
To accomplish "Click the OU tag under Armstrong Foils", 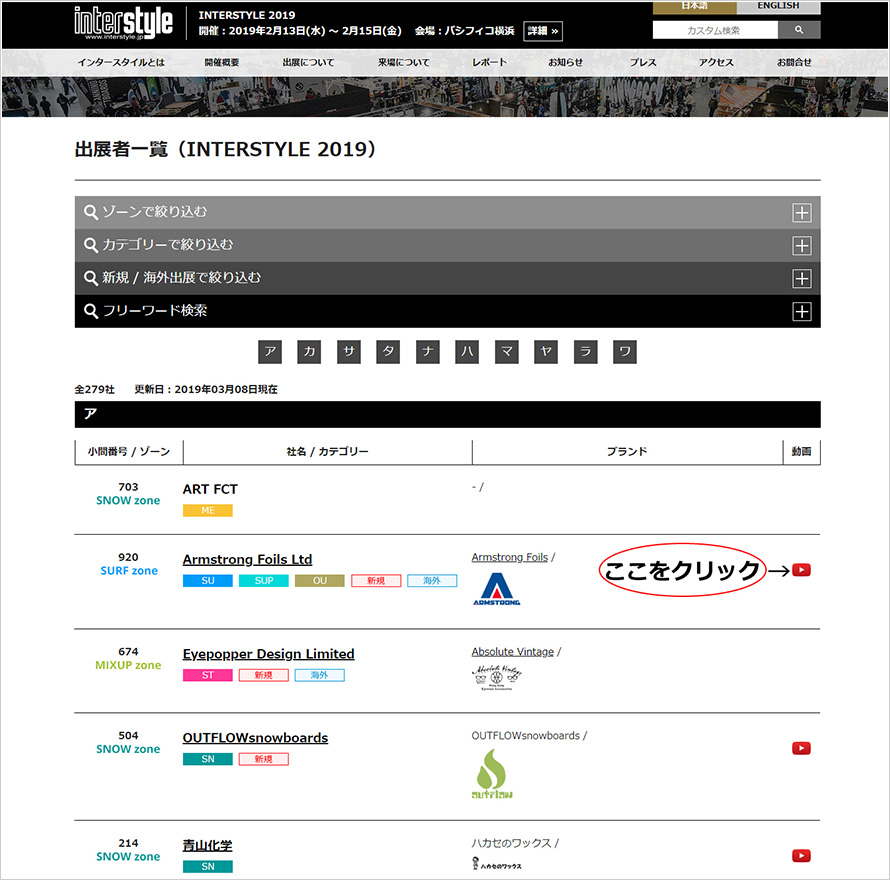I will (x=320, y=581).
